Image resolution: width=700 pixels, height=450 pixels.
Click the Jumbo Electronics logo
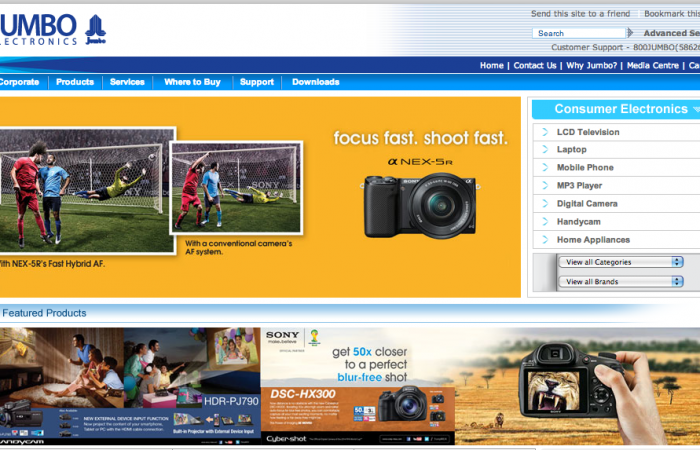point(53,29)
